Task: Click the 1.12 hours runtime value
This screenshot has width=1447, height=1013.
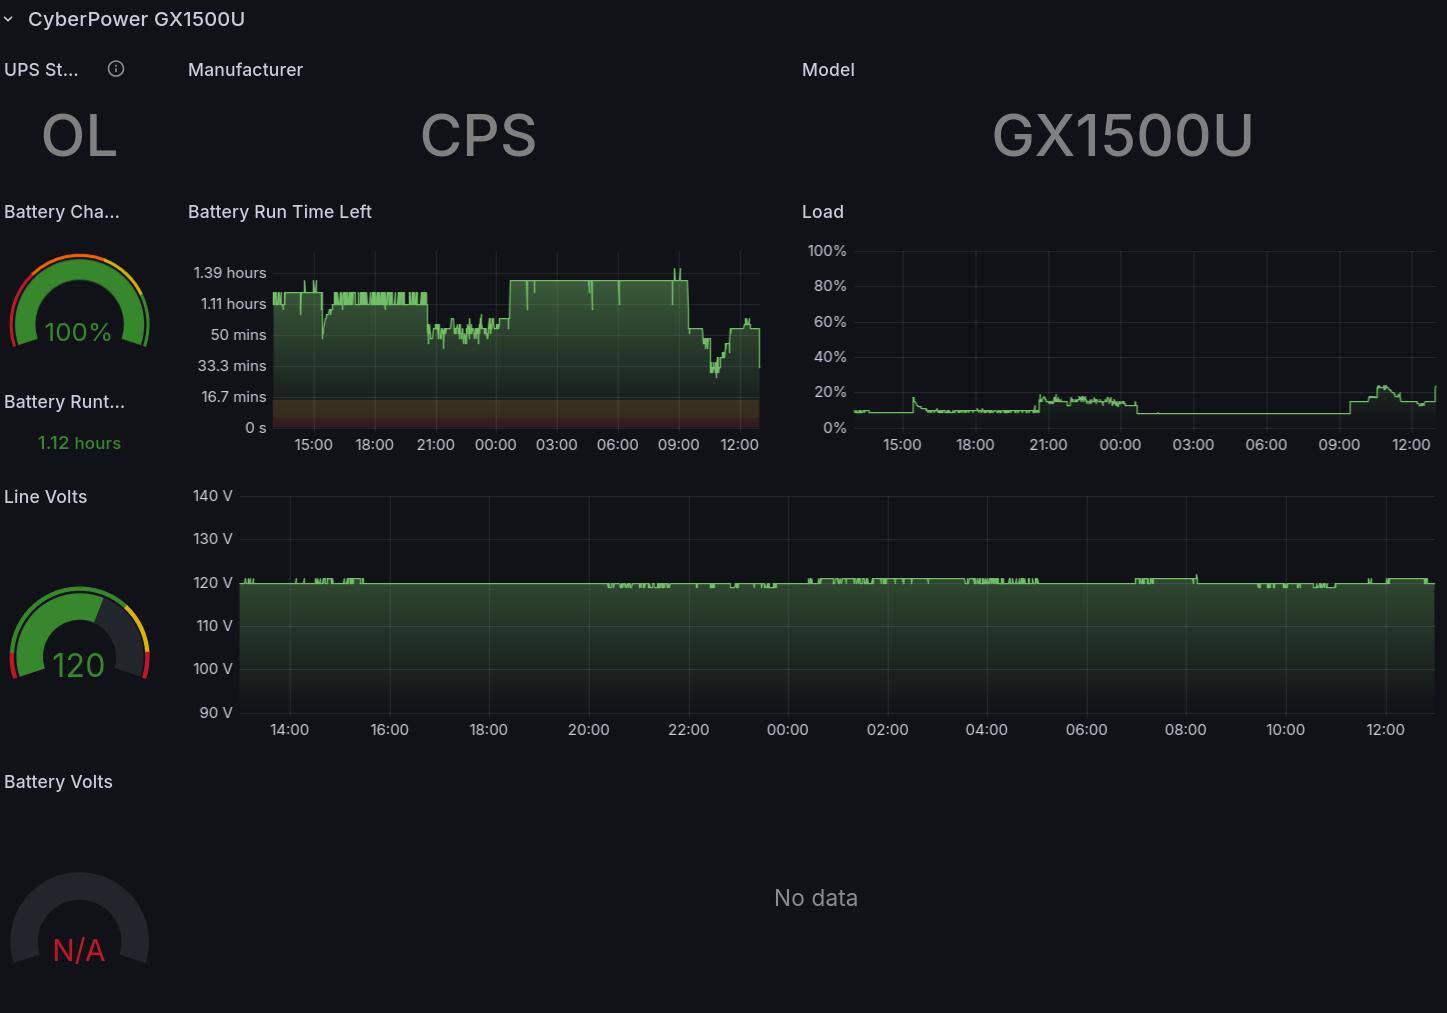Action: tap(79, 443)
